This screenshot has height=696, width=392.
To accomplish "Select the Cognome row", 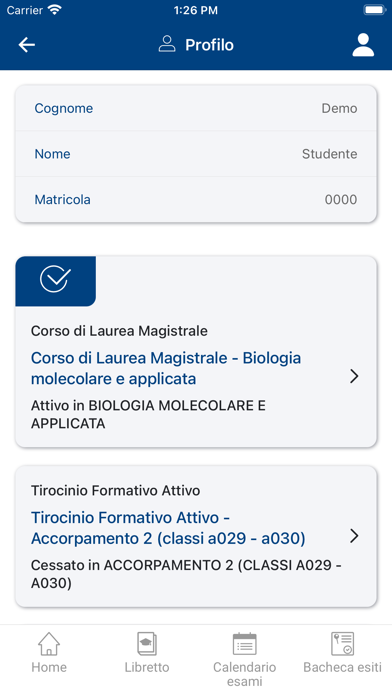I will tap(196, 108).
